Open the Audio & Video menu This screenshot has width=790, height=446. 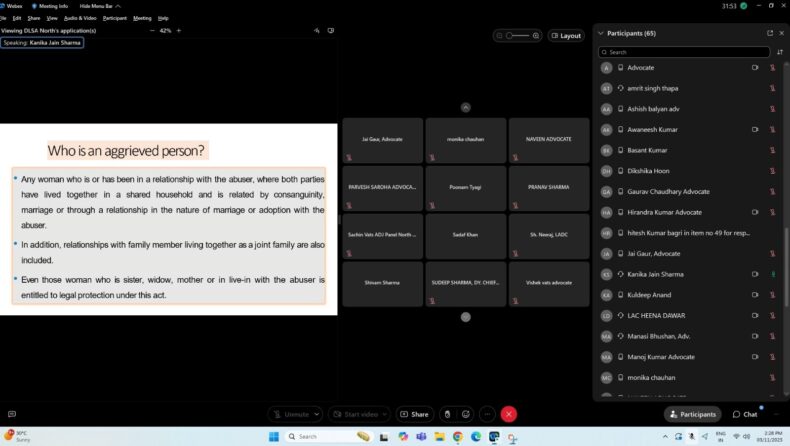[80, 18]
